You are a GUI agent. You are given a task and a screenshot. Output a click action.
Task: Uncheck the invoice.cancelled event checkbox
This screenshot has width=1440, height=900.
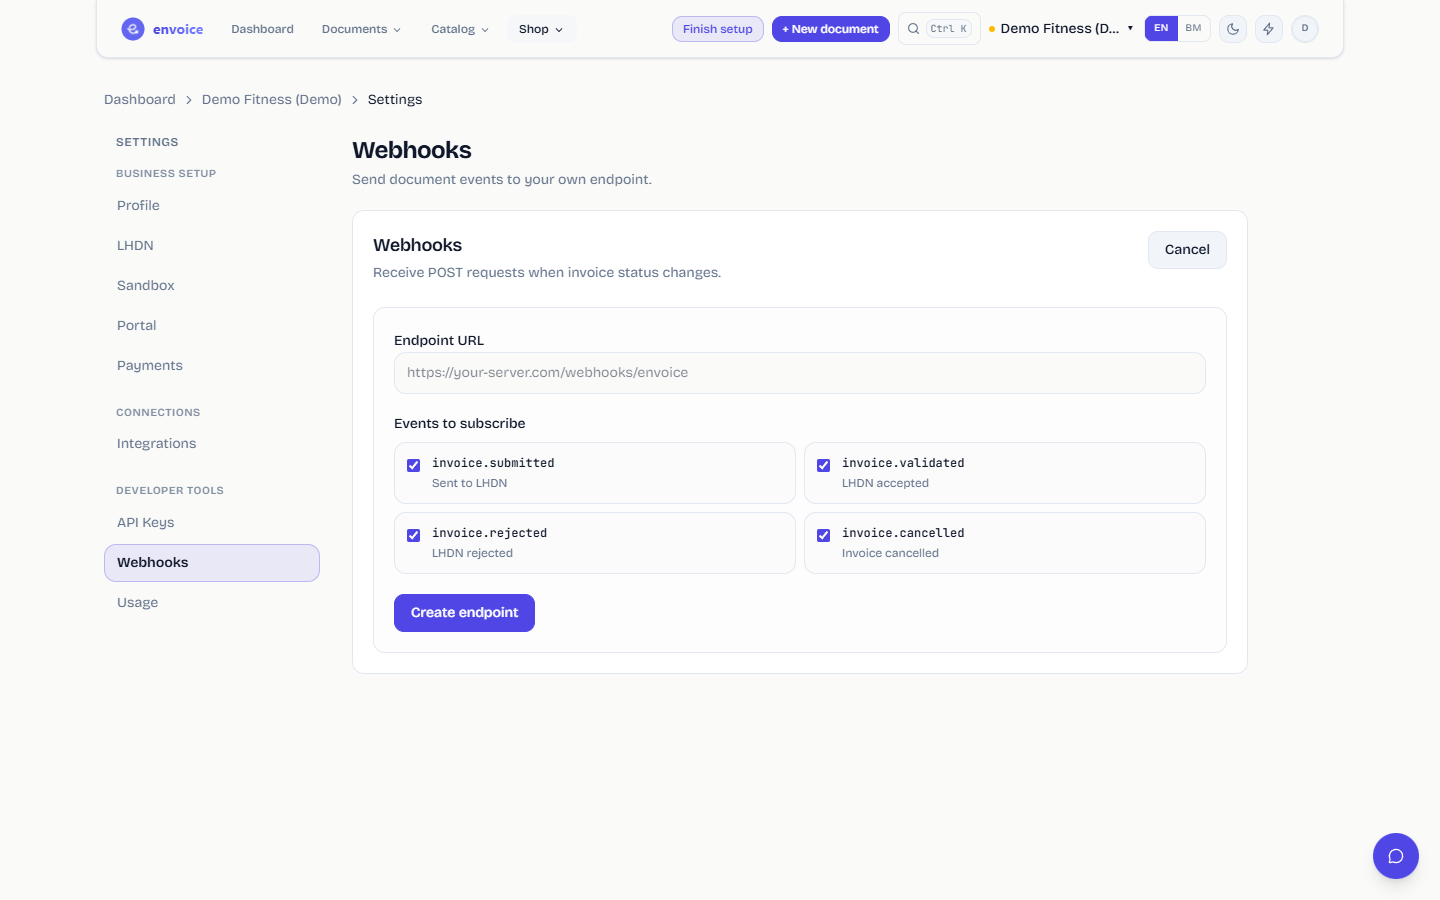pos(823,535)
